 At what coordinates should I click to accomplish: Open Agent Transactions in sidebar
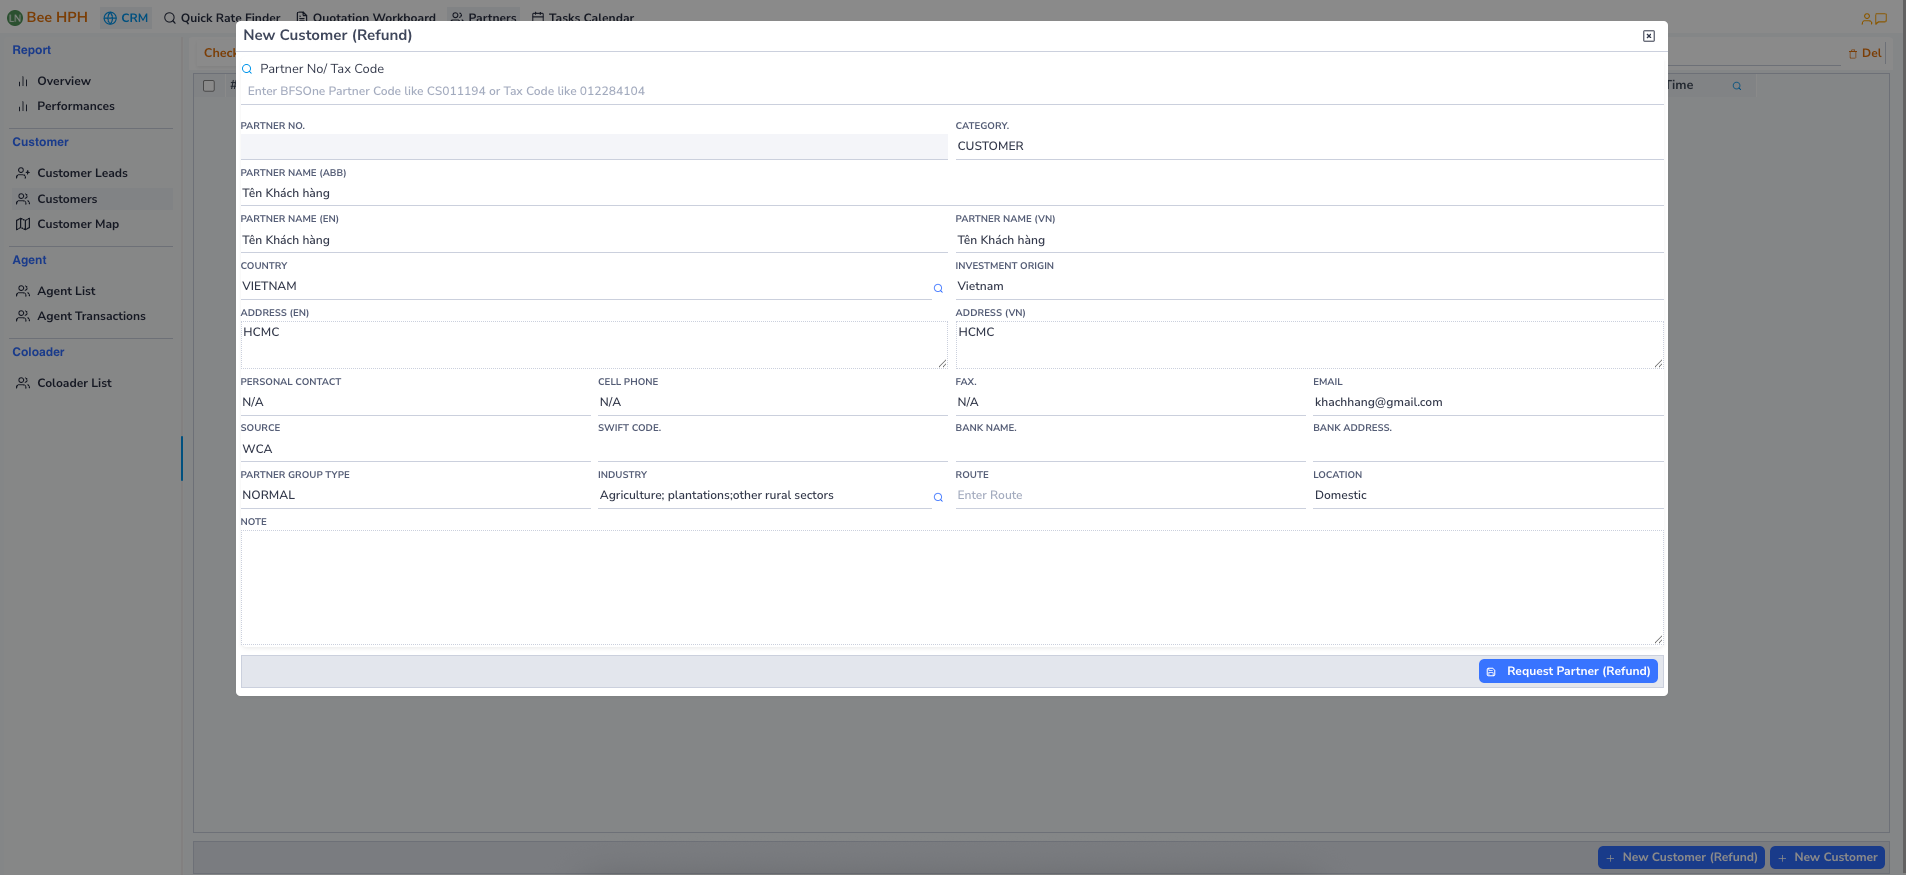91,316
